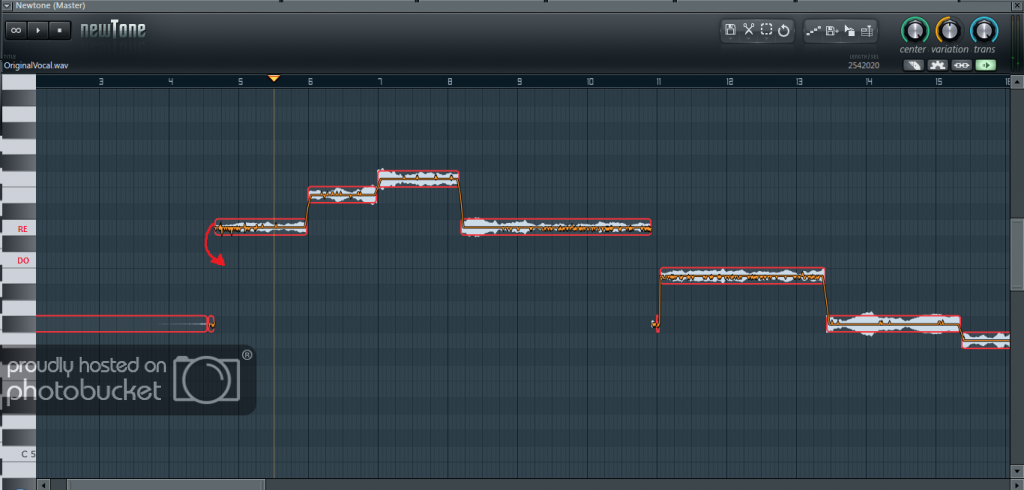Select the long note spanning bars 8 to 11
The image size is (1024, 490).
pos(556,227)
